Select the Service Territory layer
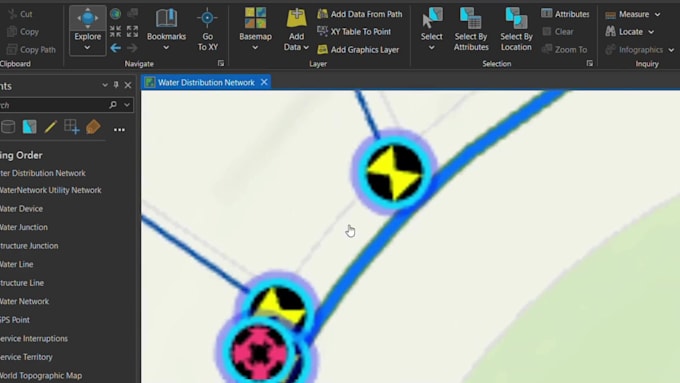680x383 pixels. point(26,357)
